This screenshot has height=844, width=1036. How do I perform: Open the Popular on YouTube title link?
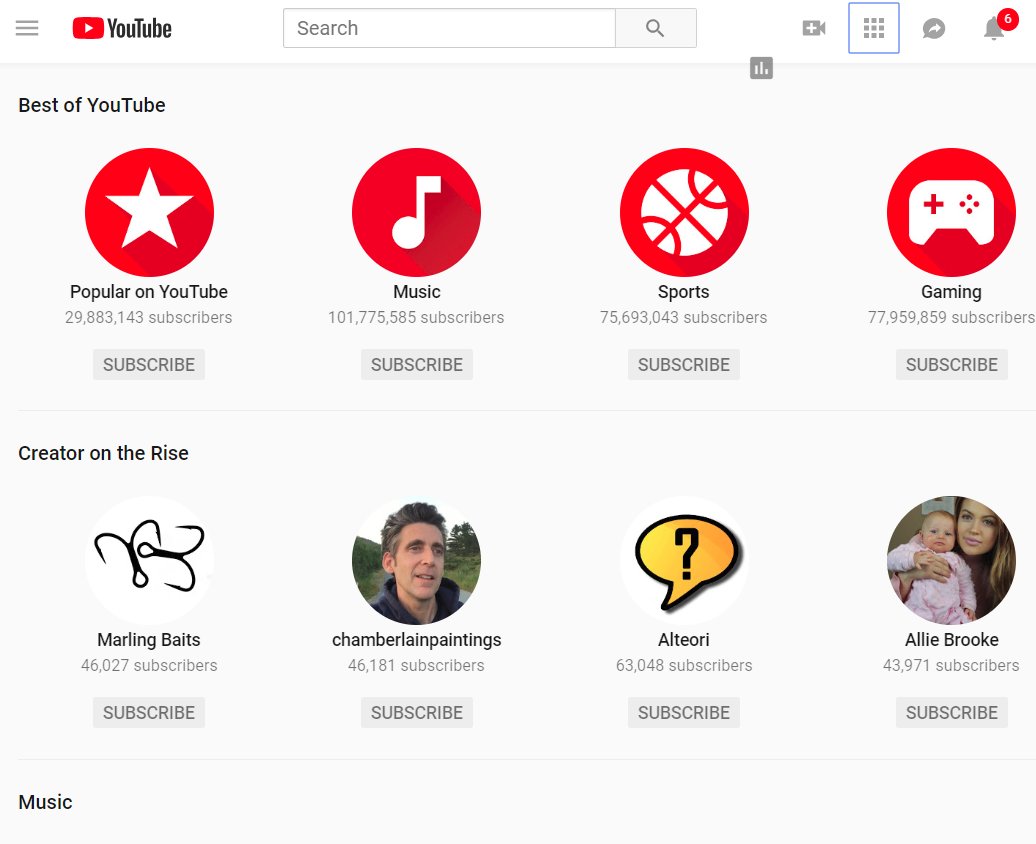[149, 291]
